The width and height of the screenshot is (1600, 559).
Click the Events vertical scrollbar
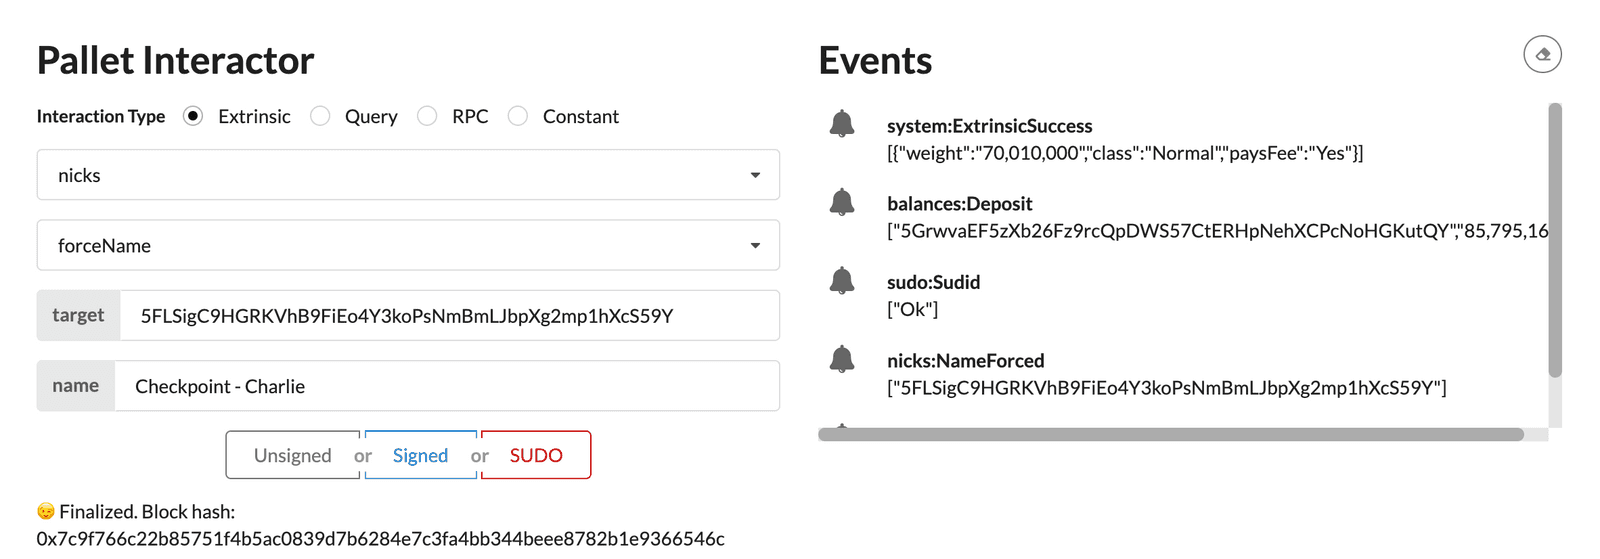[x=1555, y=240]
